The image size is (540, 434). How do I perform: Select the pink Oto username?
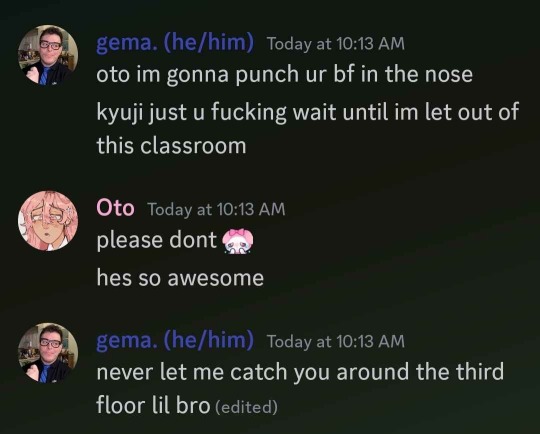pos(115,208)
